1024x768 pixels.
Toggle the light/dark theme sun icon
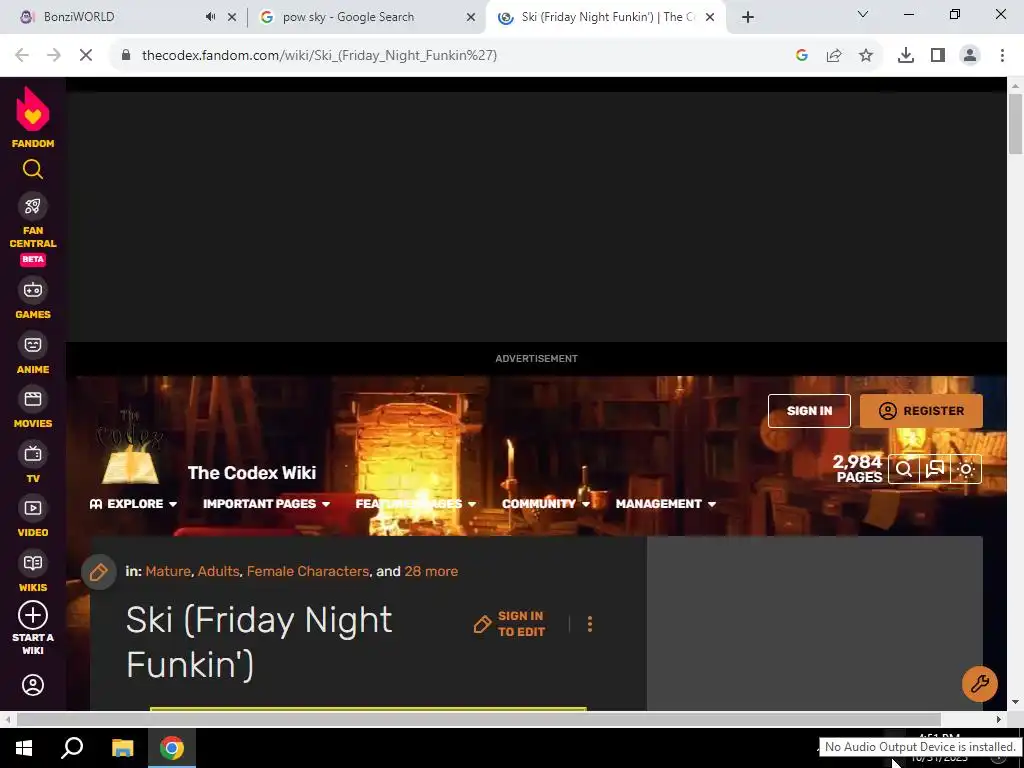pos(966,469)
